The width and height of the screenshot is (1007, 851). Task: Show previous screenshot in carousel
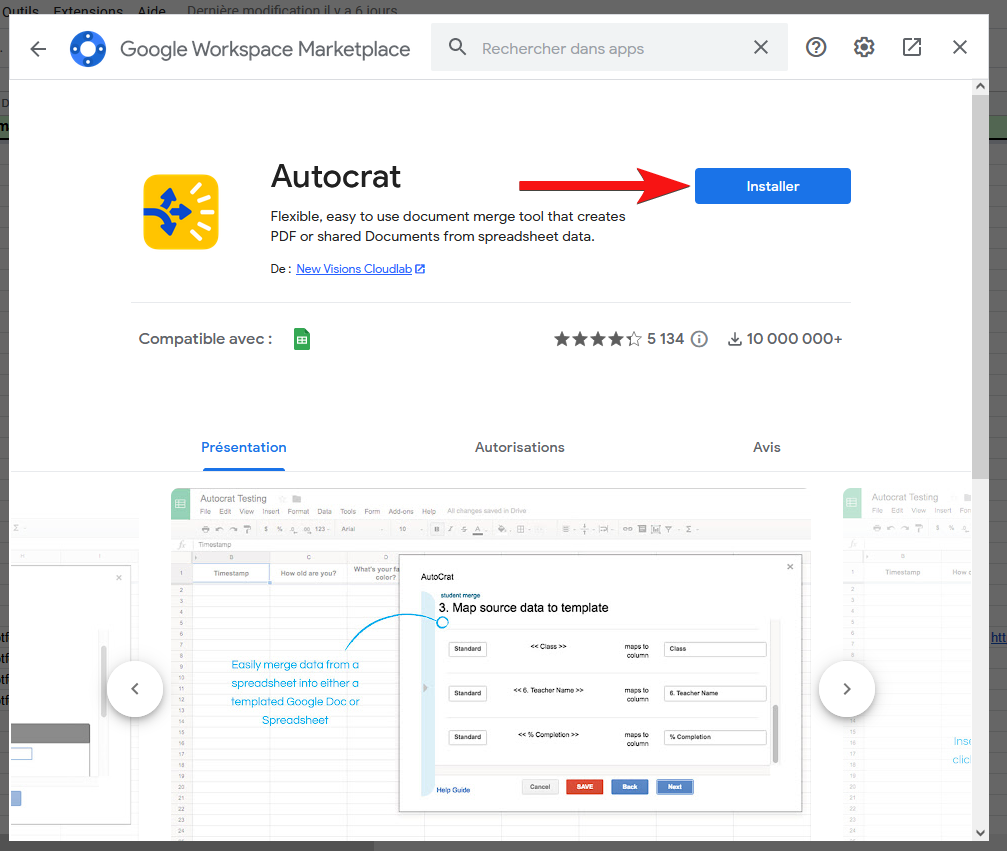click(135, 689)
